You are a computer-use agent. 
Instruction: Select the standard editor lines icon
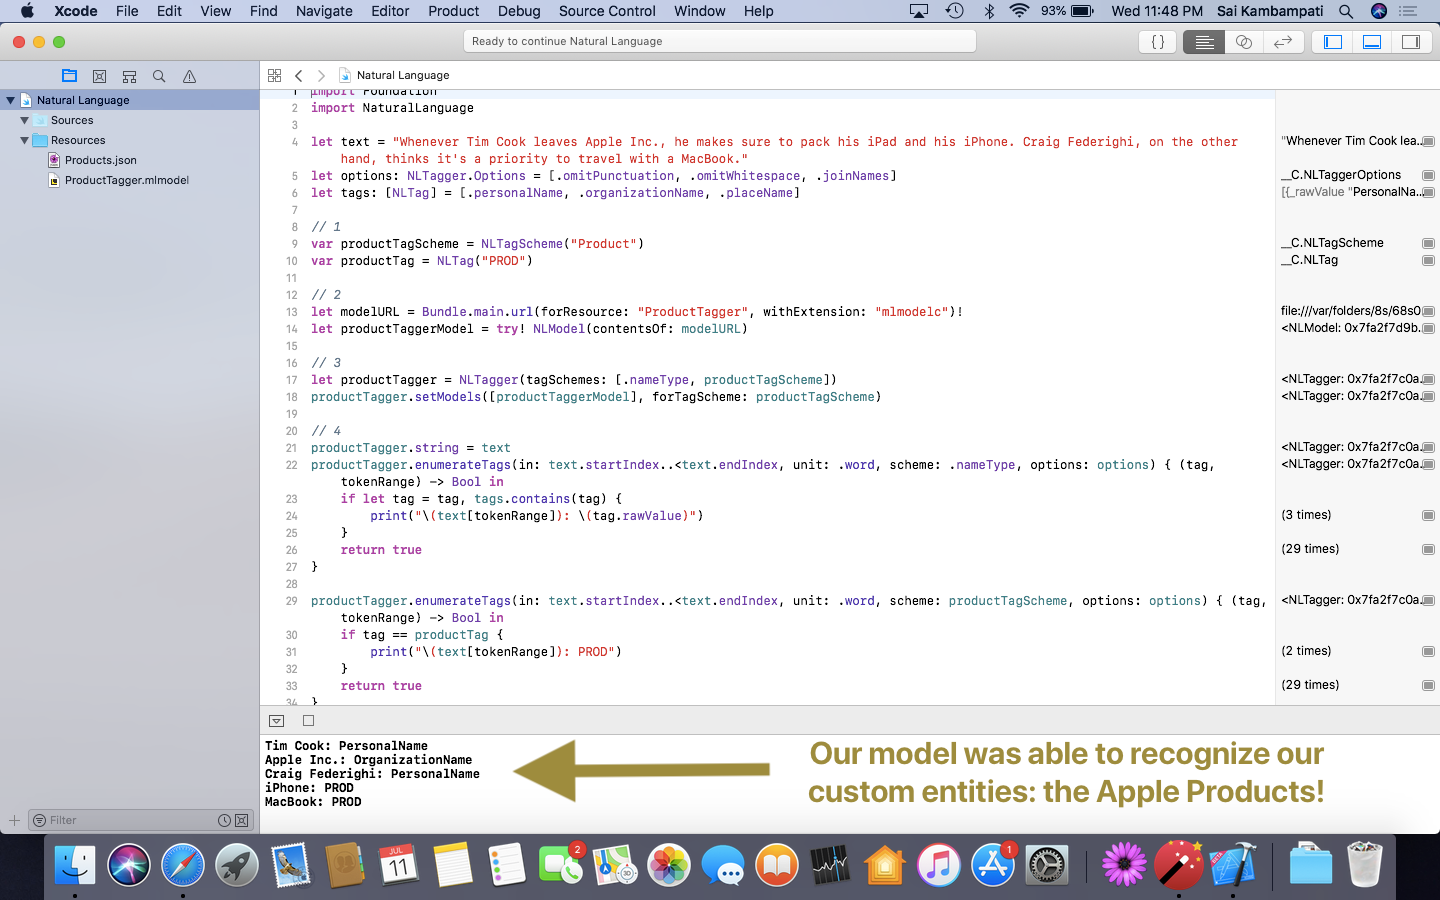pyautogui.click(x=1203, y=42)
